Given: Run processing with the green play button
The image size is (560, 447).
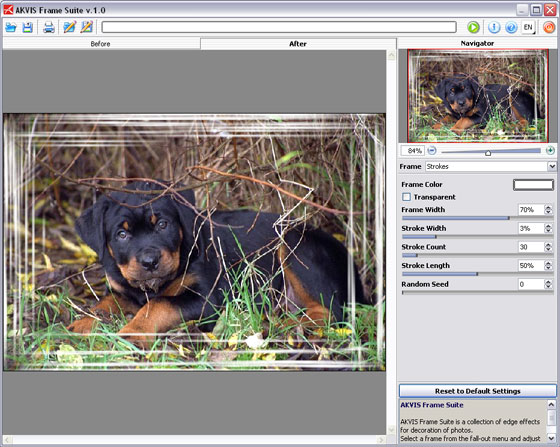Looking at the screenshot, I should (x=473, y=27).
